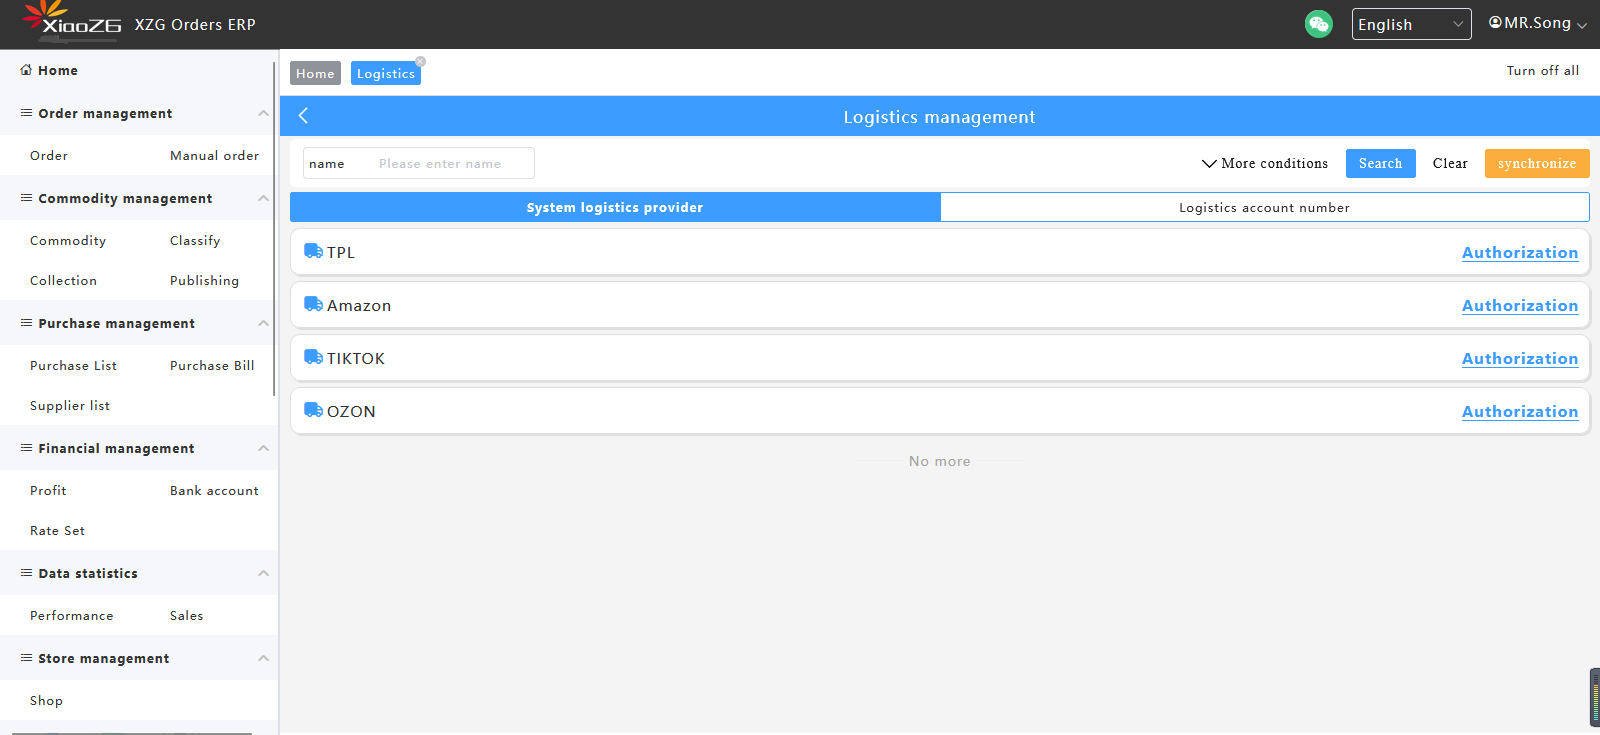Viewport: 1600px width, 735px height.
Task: Click the WeChat icon in header
Action: click(x=1318, y=24)
